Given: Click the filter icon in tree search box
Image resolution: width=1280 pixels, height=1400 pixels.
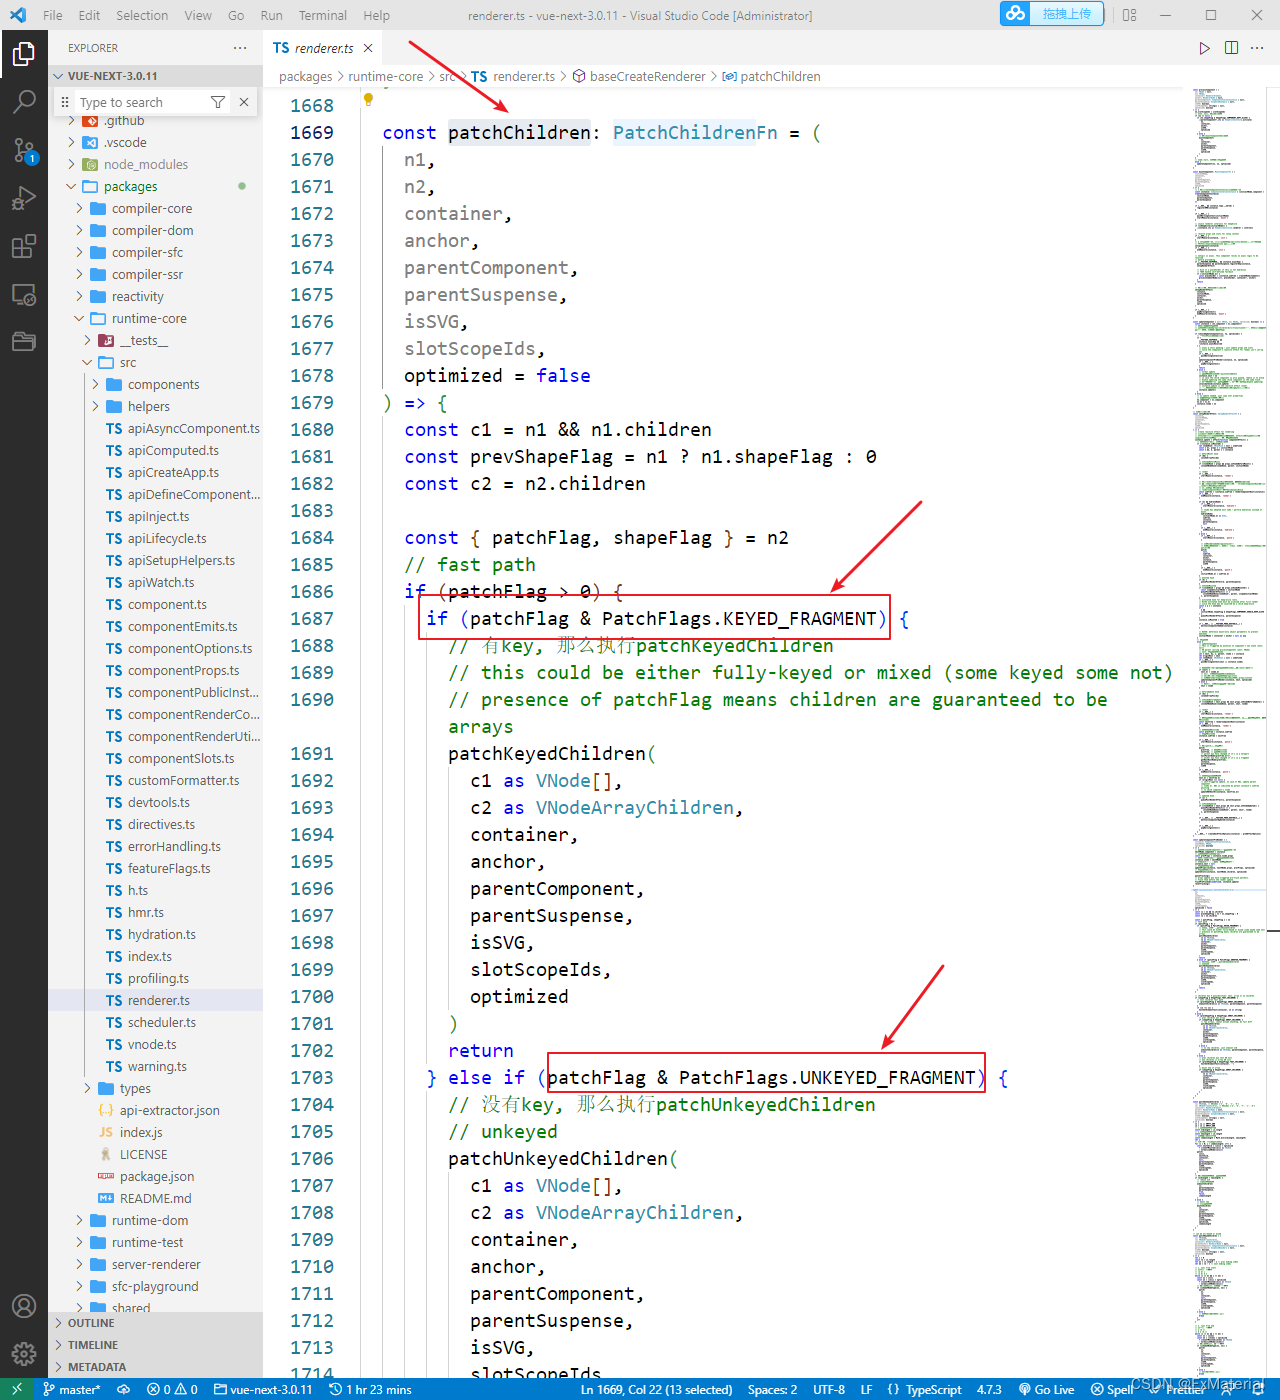Looking at the screenshot, I should click(x=218, y=102).
